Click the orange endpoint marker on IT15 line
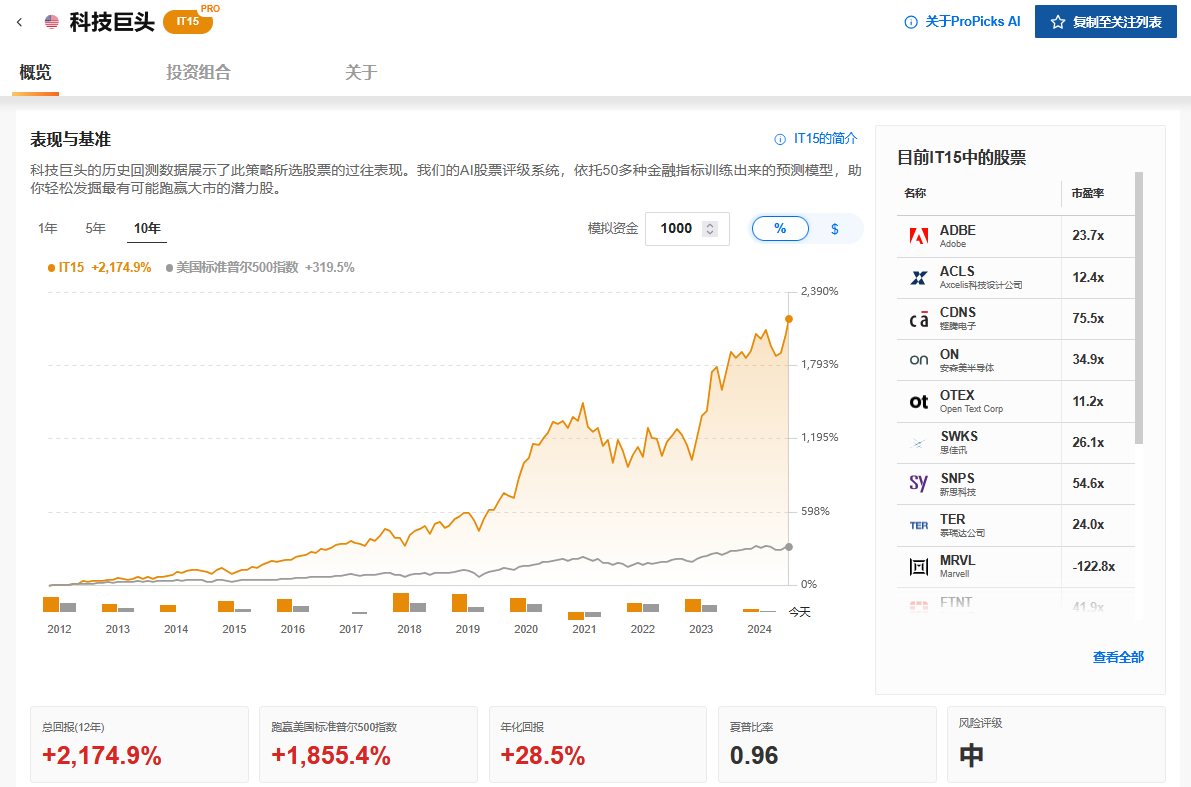The width and height of the screenshot is (1191, 787). point(789,319)
